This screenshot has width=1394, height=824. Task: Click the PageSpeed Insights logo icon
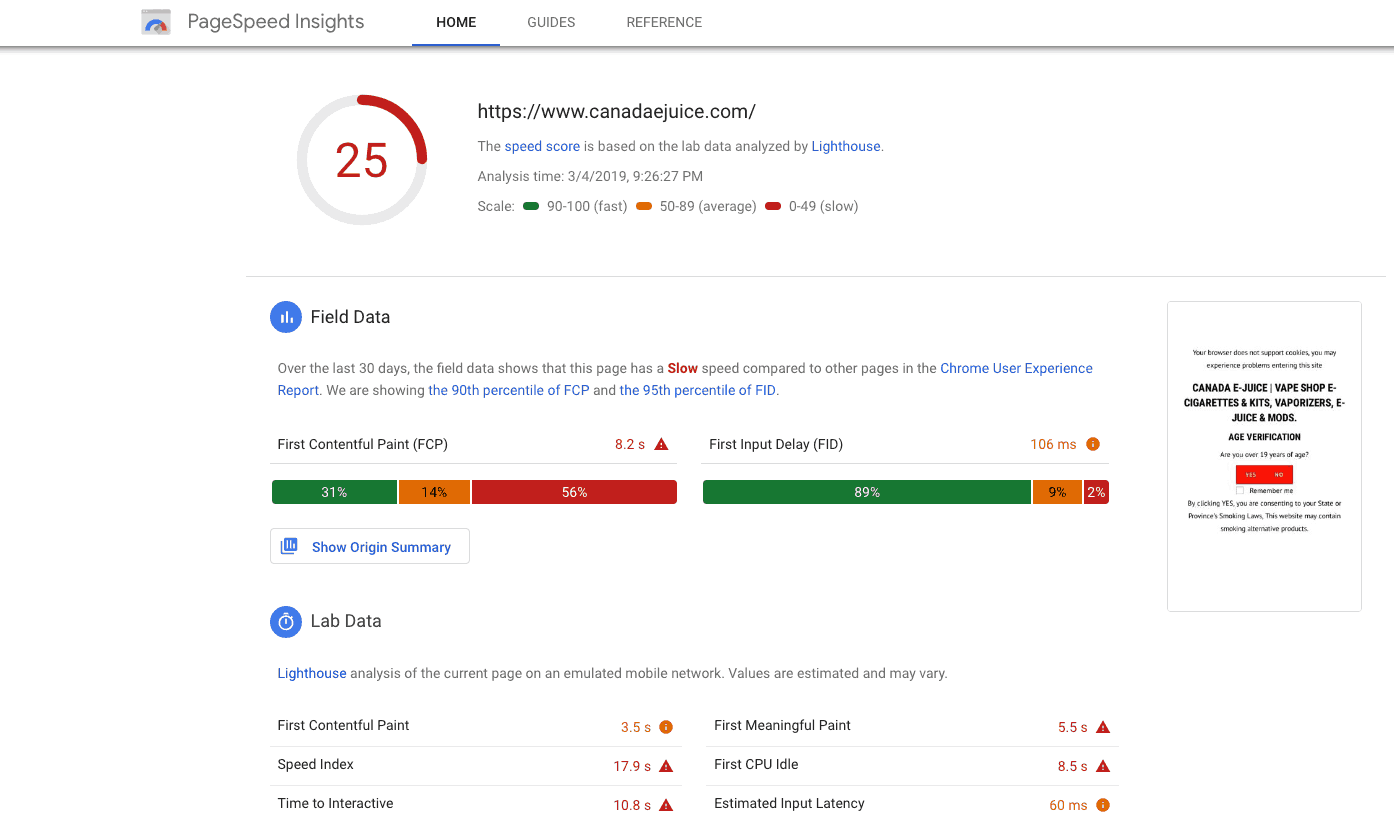[156, 22]
